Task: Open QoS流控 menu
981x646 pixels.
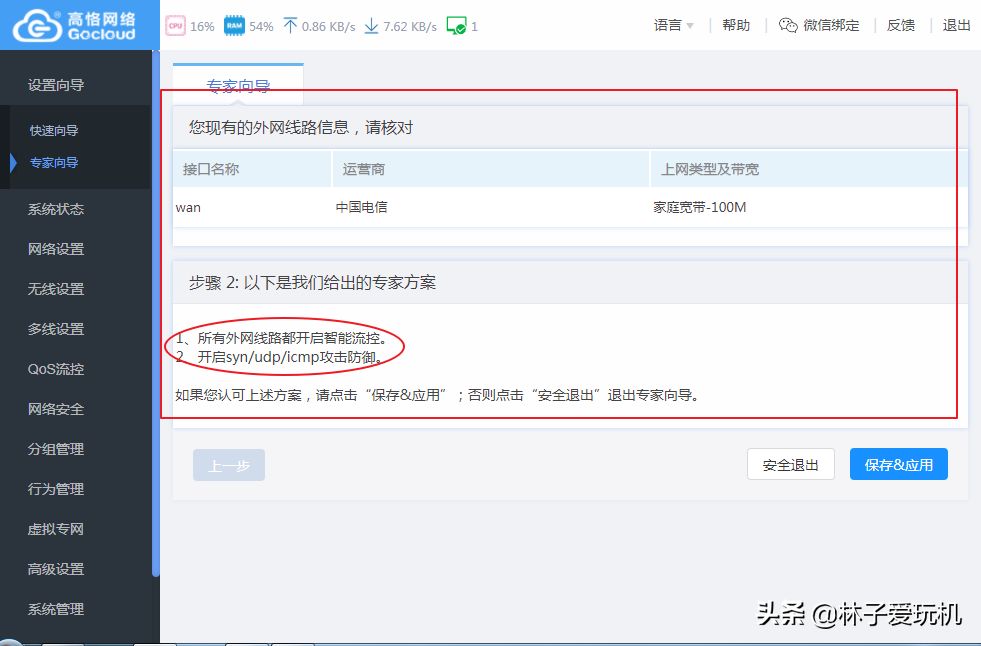Action: tap(56, 369)
